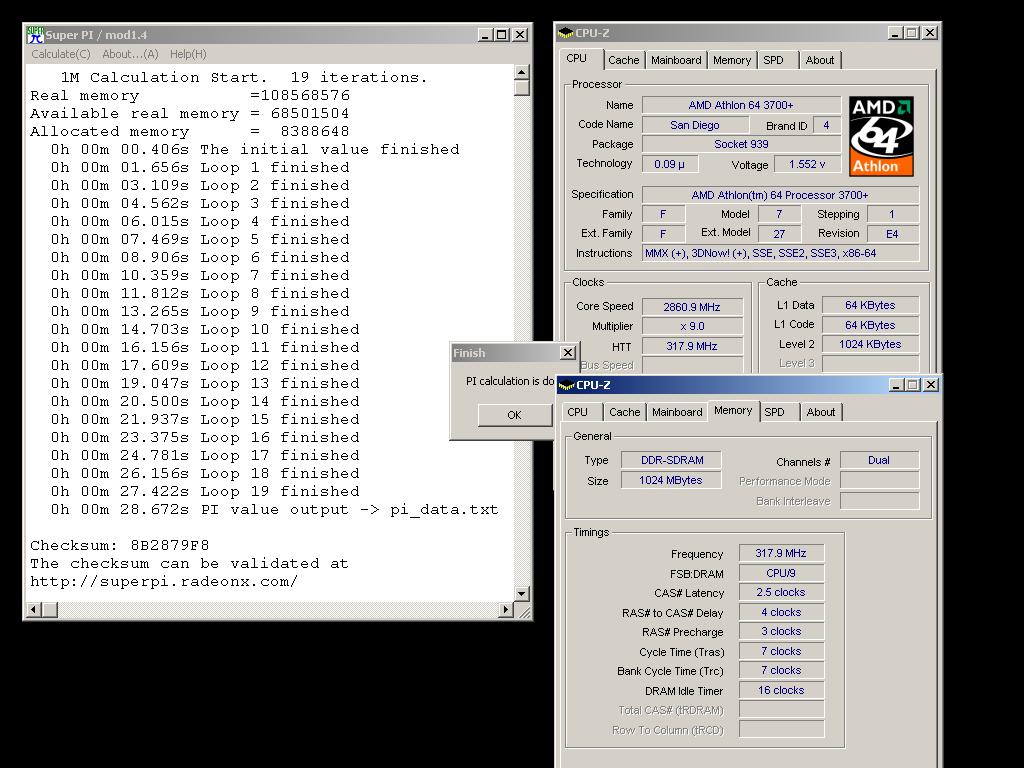Click the memory Type field DDR-SDRAM

tap(671, 460)
